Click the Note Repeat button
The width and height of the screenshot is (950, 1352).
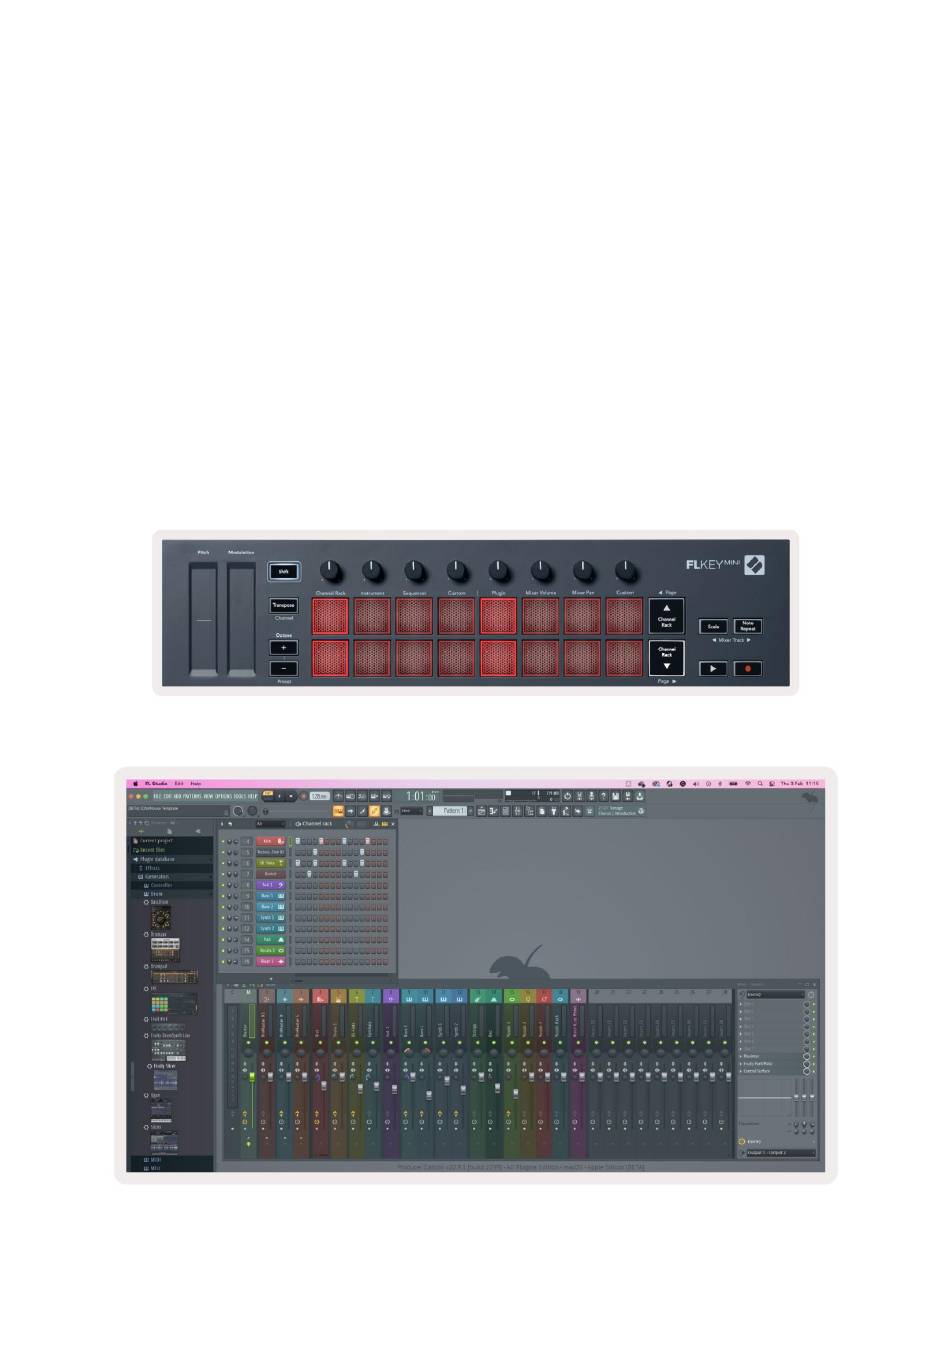tap(747, 626)
